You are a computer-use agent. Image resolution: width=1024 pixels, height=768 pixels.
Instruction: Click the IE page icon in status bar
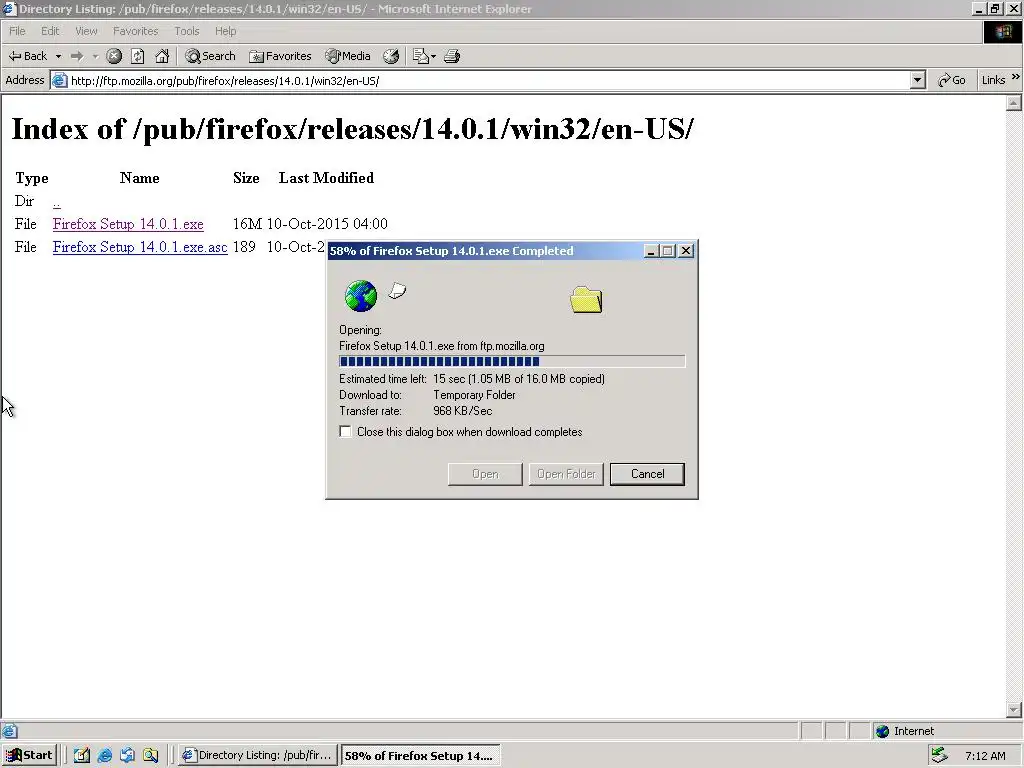tap(9, 731)
